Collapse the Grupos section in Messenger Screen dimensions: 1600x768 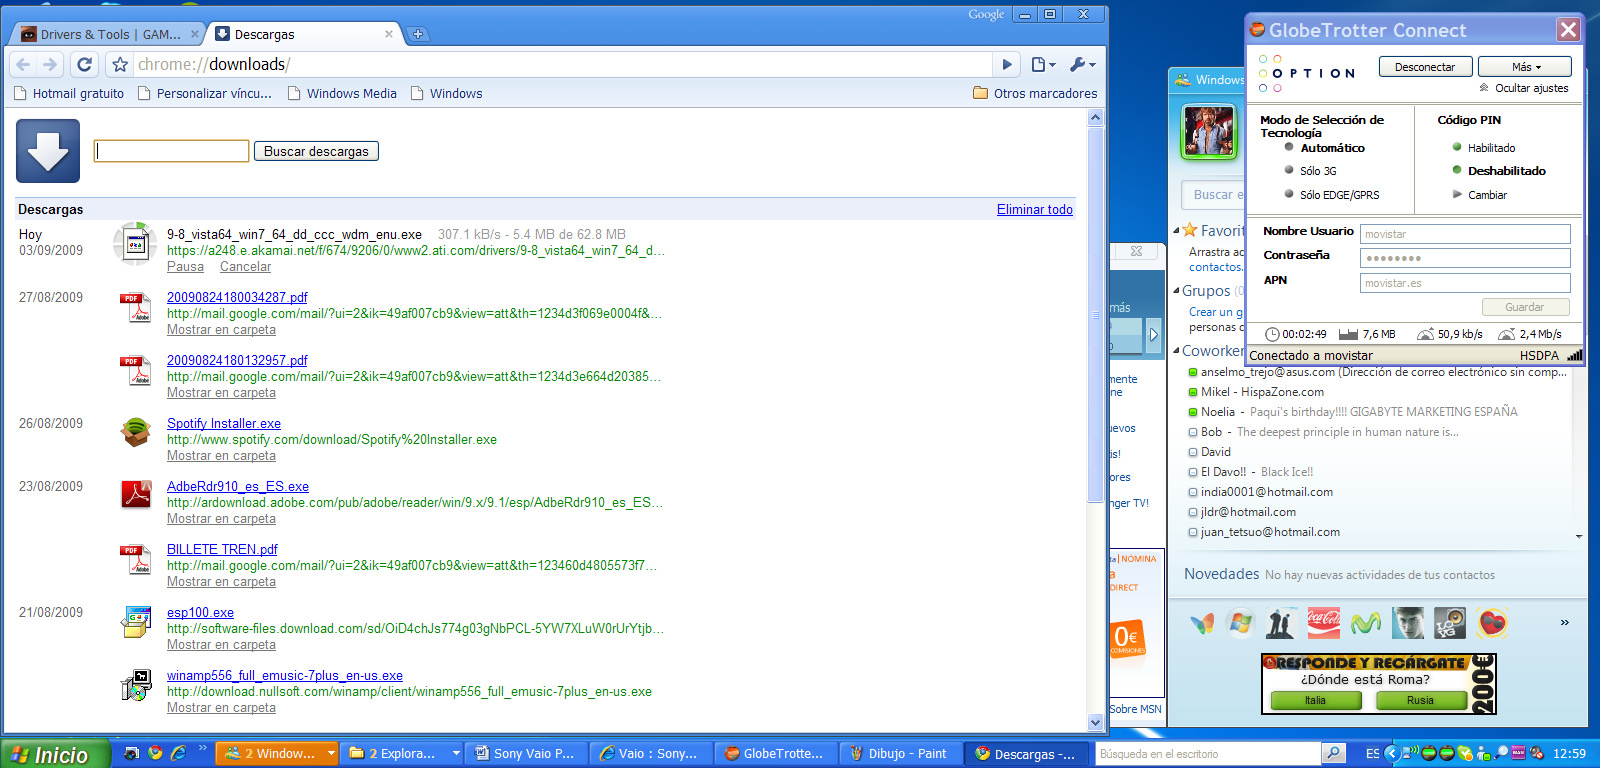(1176, 291)
